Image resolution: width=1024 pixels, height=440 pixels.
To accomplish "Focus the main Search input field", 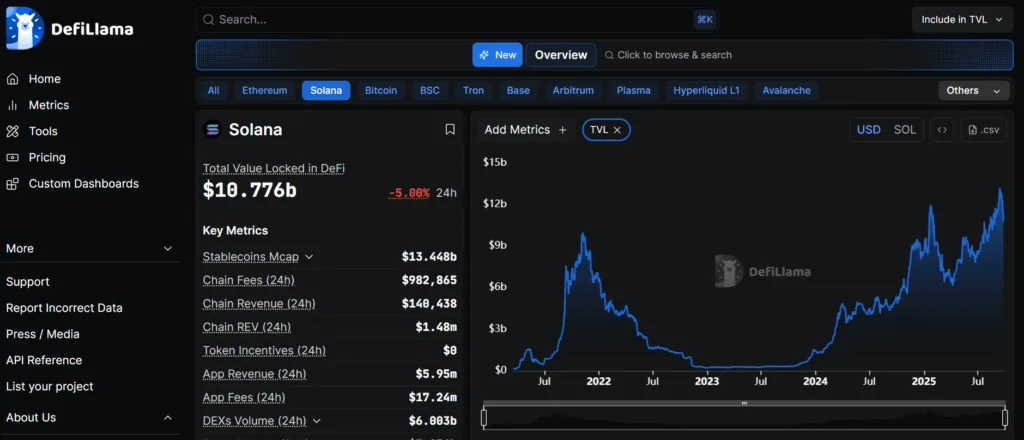I will pos(457,20).
